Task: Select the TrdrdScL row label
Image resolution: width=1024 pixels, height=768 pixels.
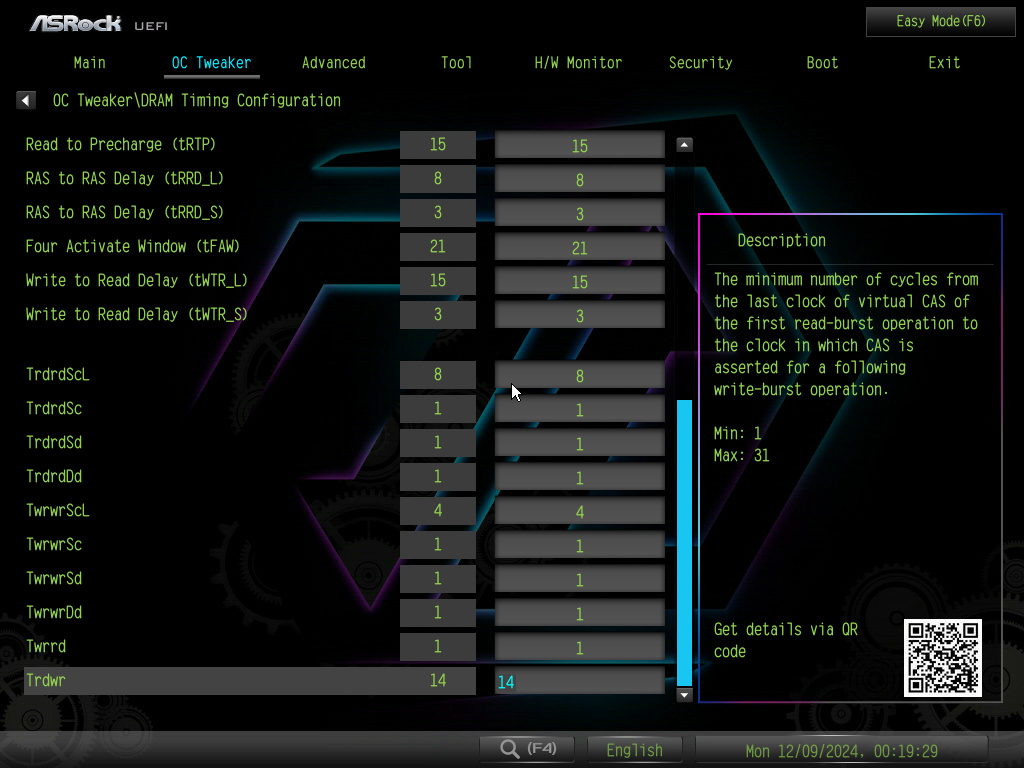Action: click(57, 374)
